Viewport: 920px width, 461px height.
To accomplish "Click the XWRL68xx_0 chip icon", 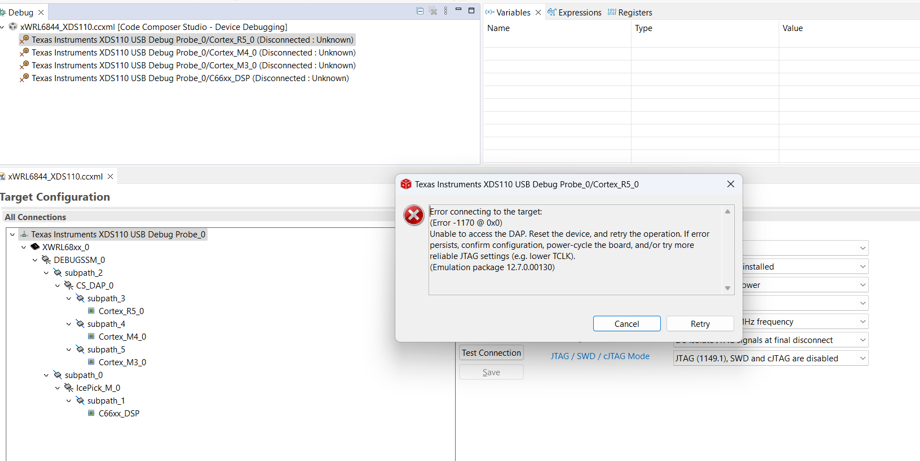I will [x=35, y=248].
